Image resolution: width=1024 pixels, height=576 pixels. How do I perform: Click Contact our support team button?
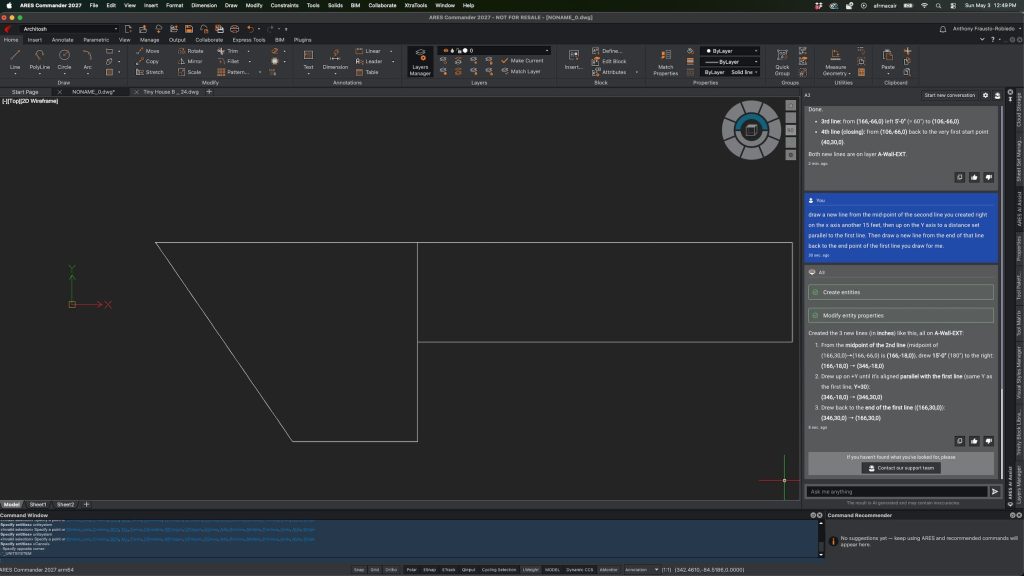tap(901, 468)
